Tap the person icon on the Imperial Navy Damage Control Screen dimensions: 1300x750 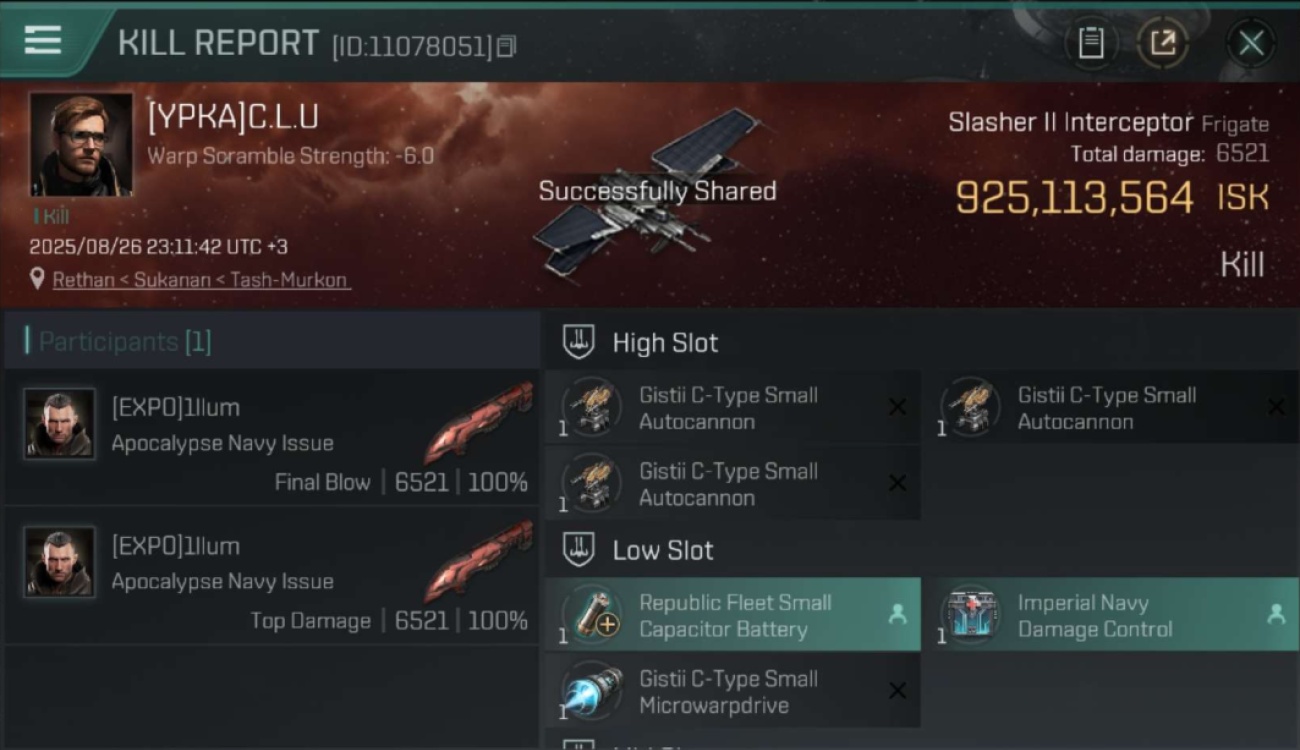(1276, 615)
